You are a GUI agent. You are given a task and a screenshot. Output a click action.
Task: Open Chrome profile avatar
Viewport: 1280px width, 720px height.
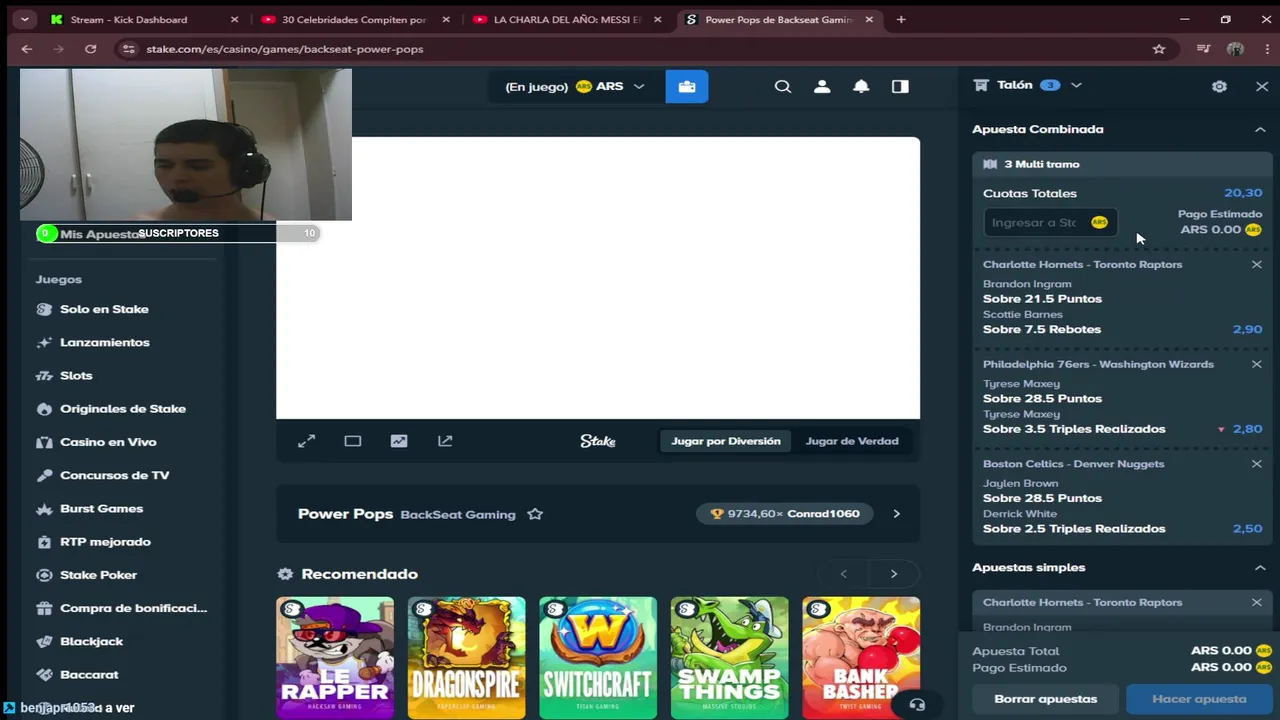coord(1235,49)
